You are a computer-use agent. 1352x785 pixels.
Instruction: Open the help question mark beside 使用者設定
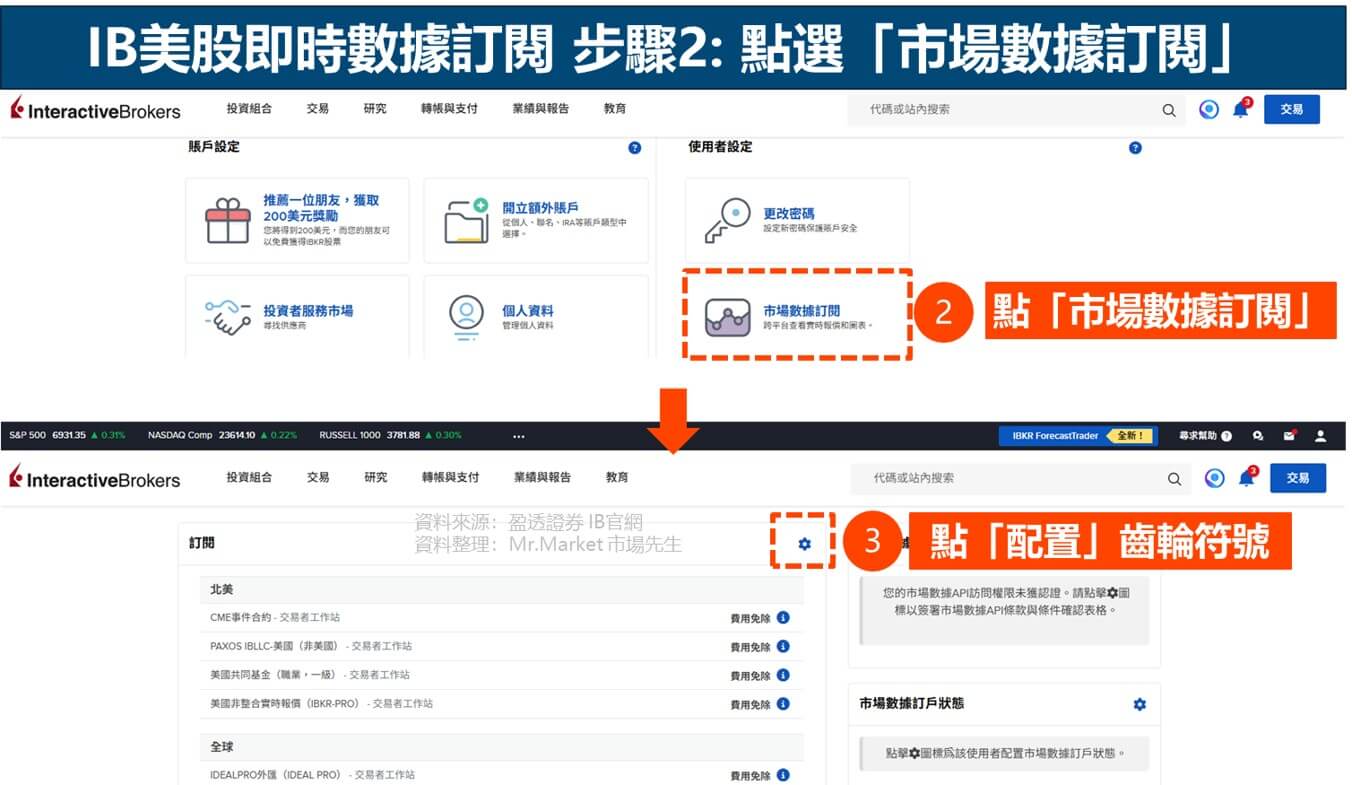pyautogui.click(x=1134, y=147)
